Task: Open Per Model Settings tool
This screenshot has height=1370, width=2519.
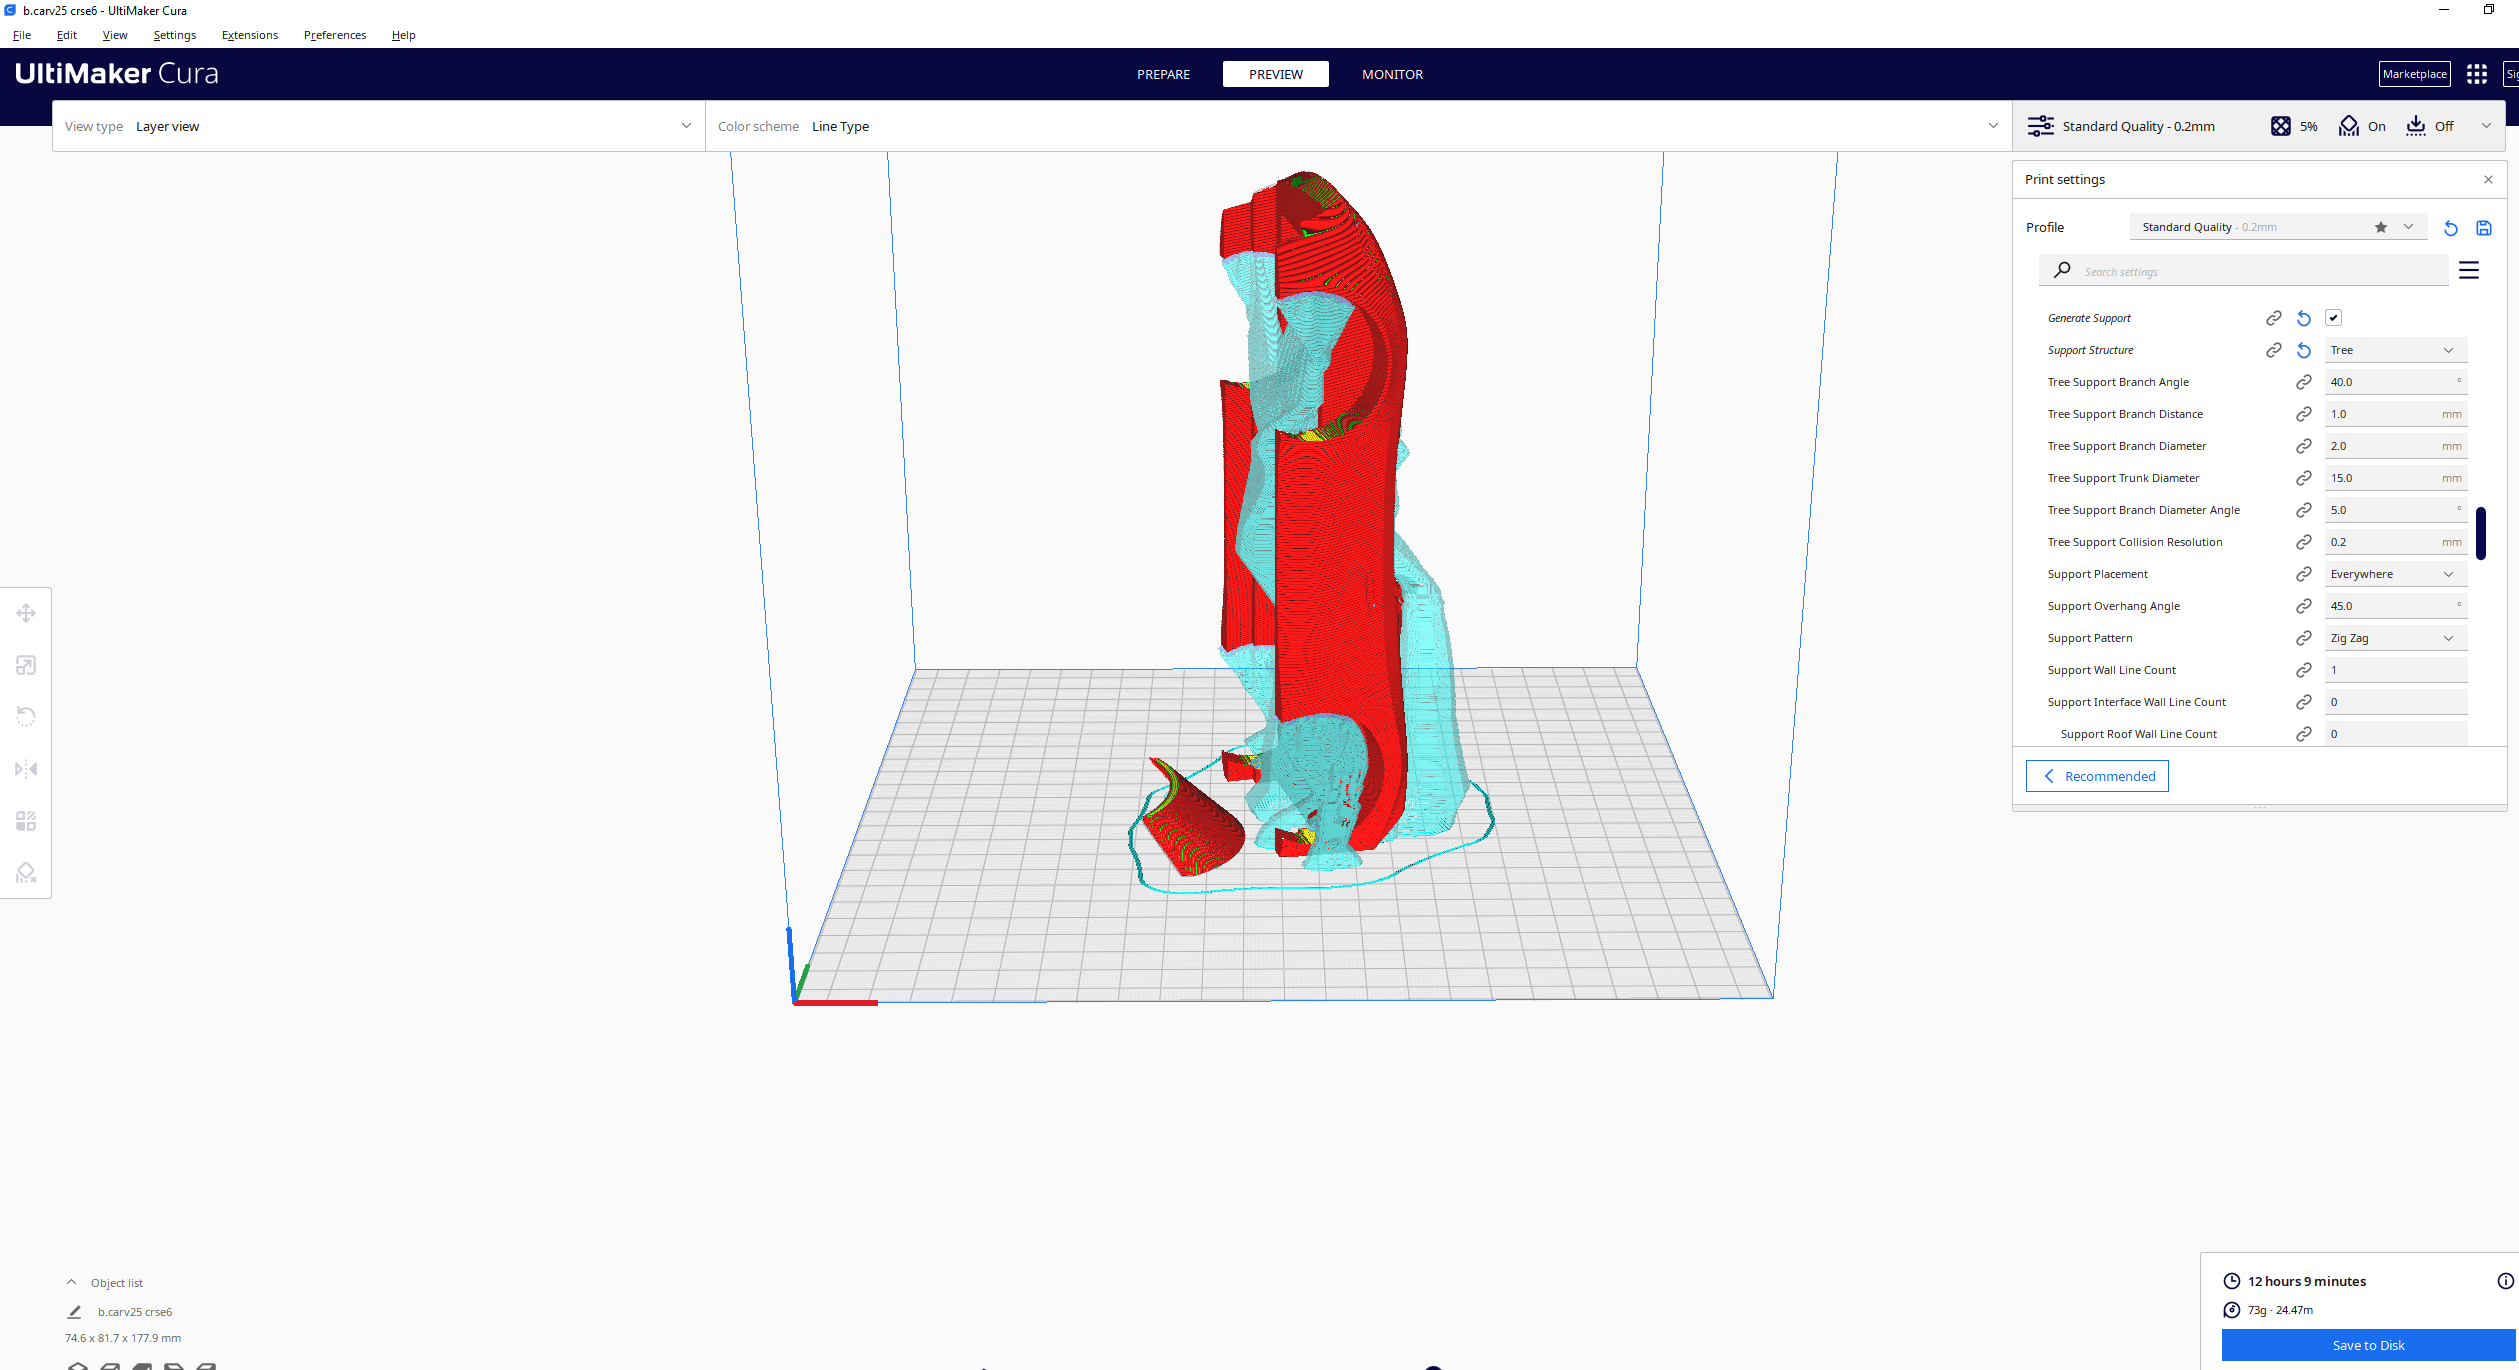Action: 26,821
